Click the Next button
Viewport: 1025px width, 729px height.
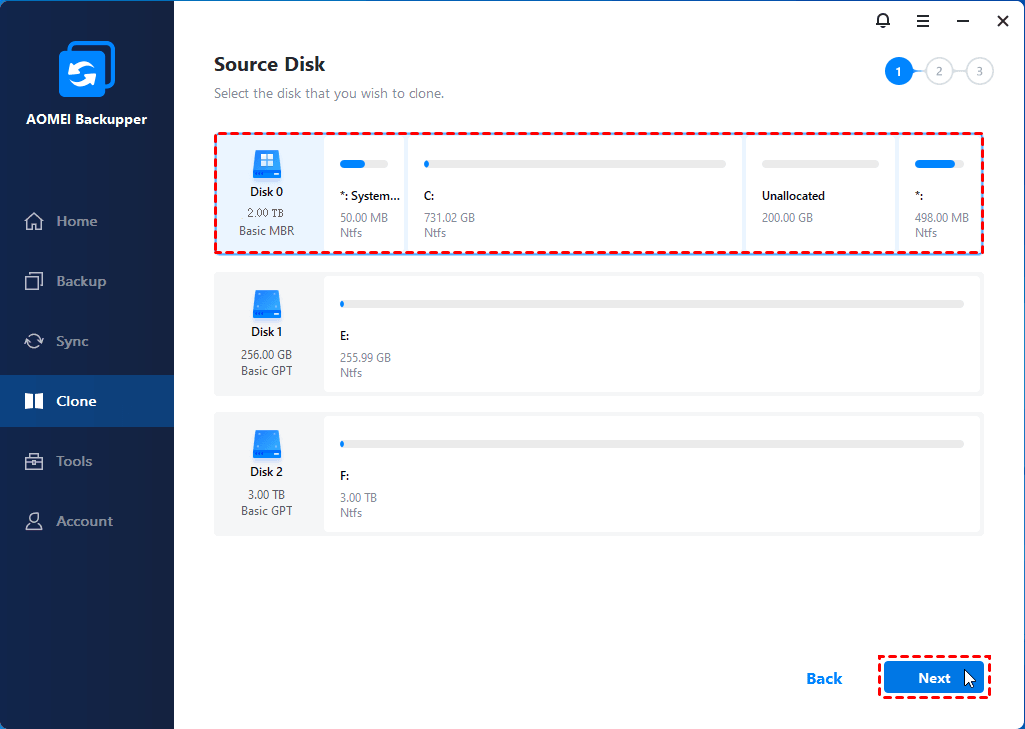[x=933, y=678]
